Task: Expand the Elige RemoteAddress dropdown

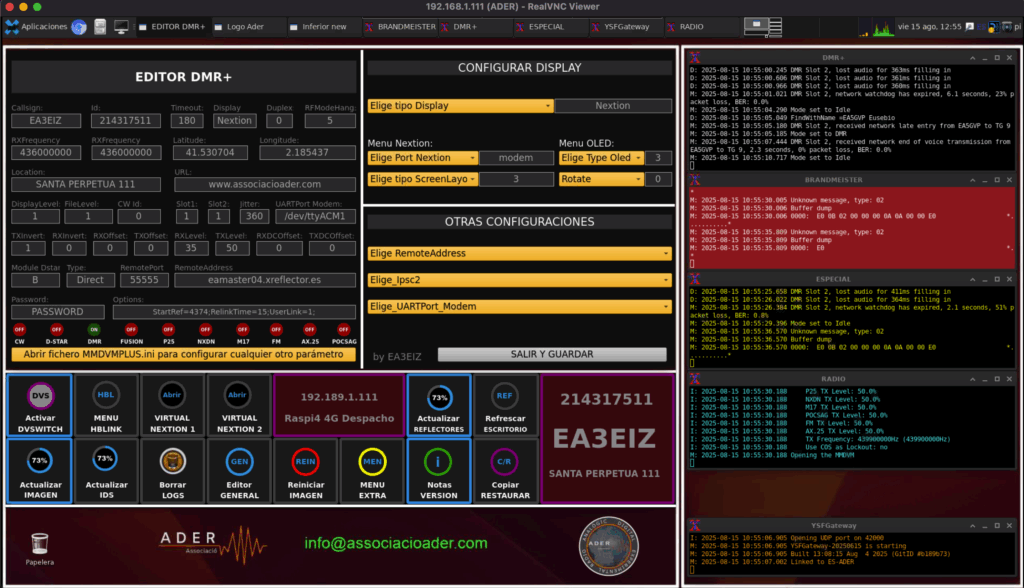Action: tap(519, 253)
